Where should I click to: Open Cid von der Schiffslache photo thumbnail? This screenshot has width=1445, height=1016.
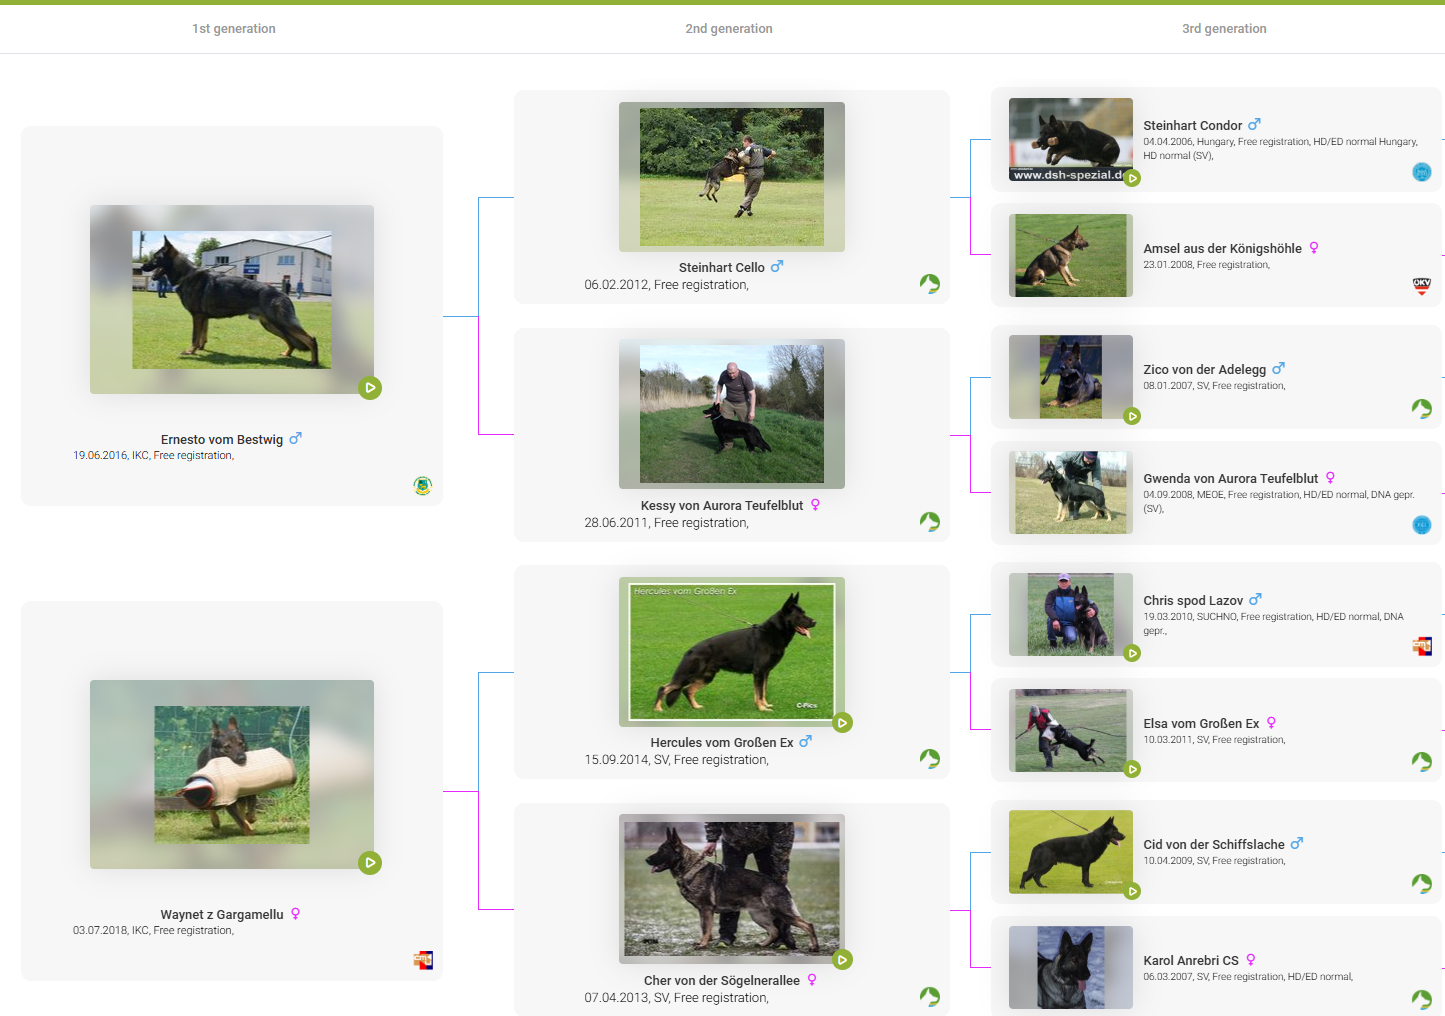pyautogui.click(x=1070, y=851)
